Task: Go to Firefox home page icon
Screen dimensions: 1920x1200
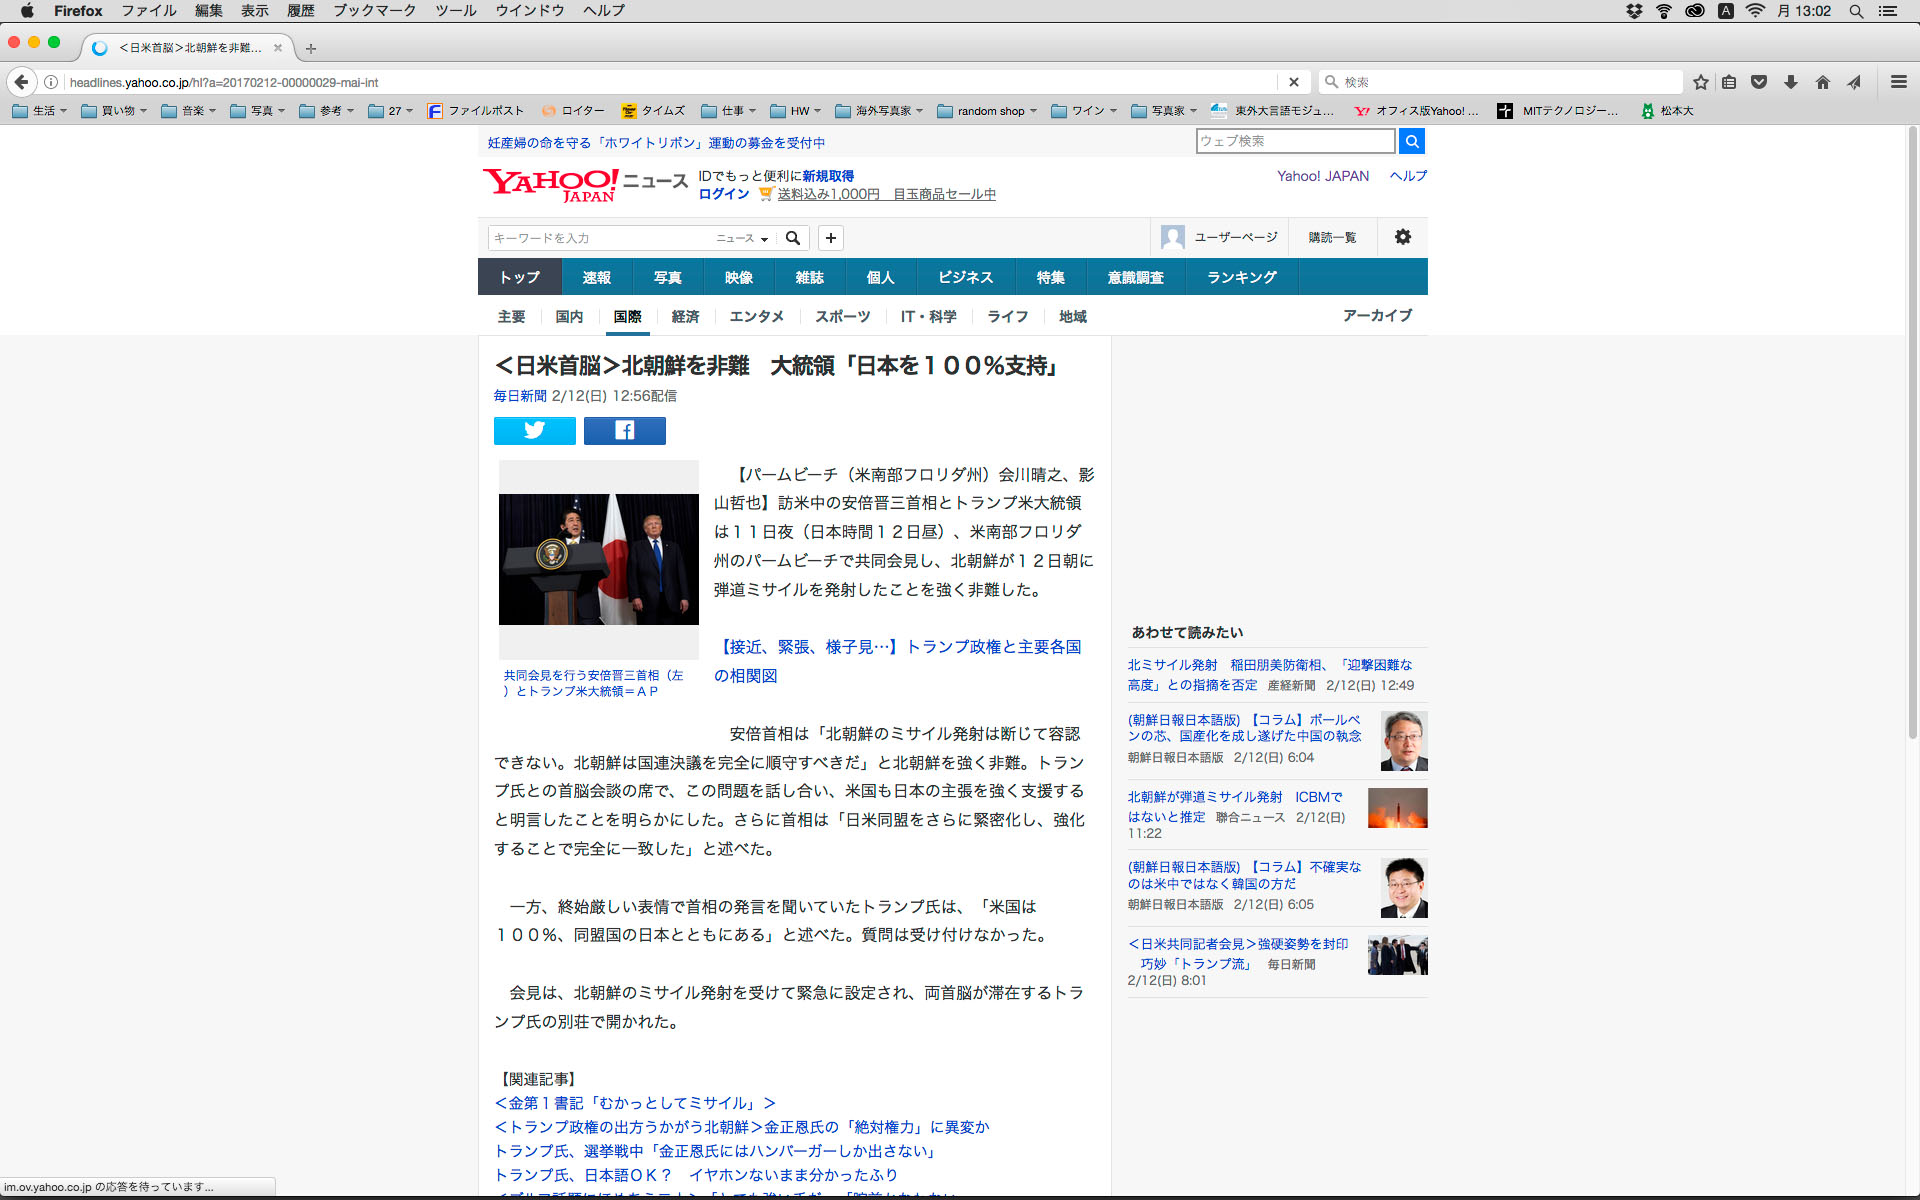Action: [x=1822, y=82]
